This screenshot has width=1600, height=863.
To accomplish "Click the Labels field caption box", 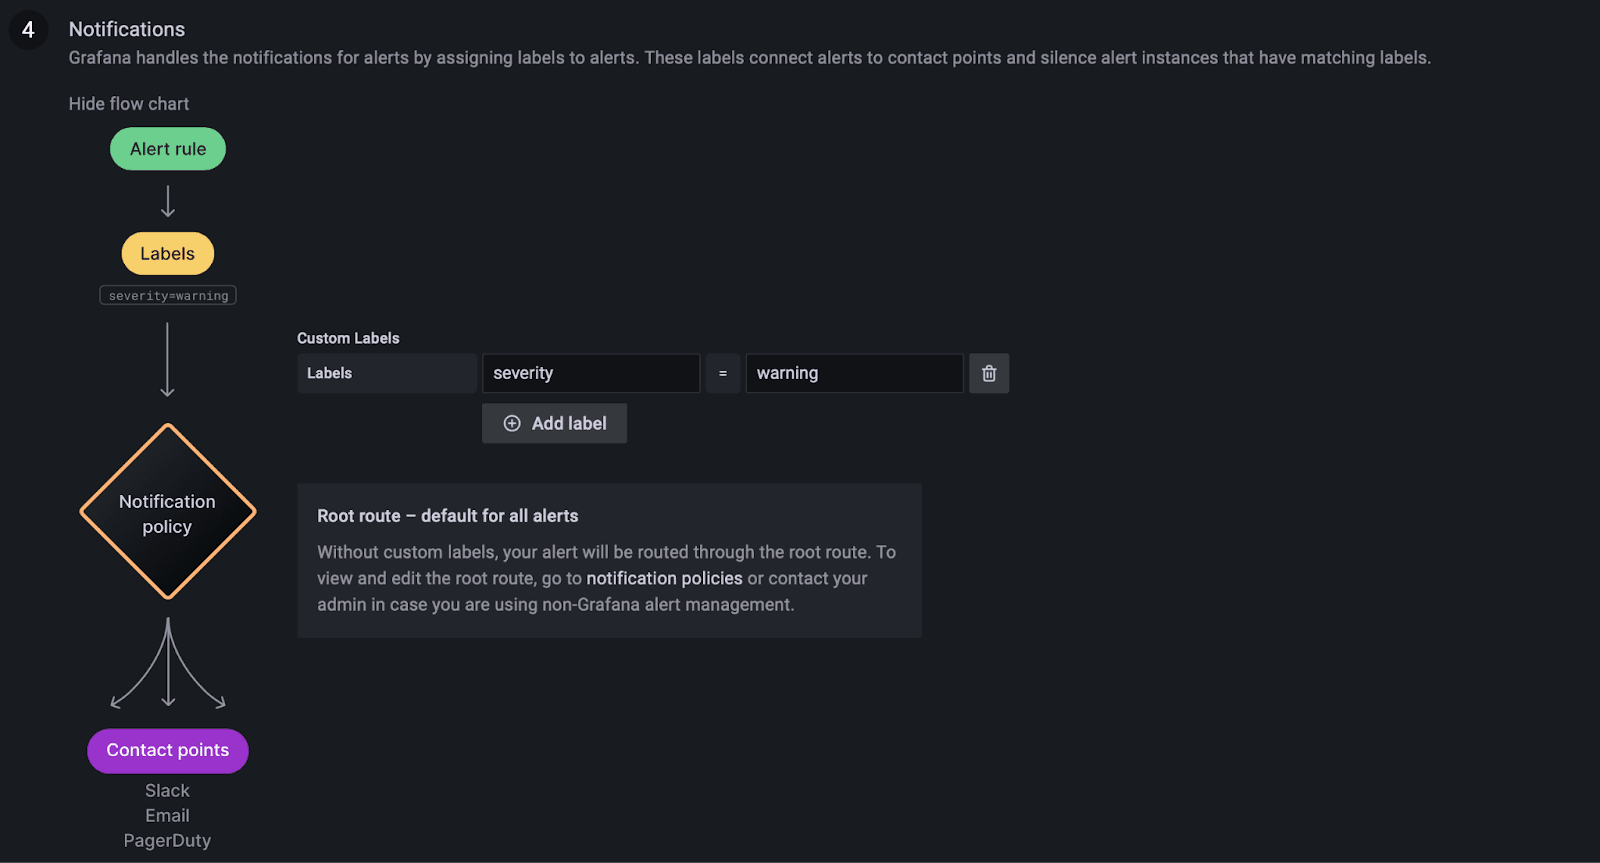I will click(x=386, y=373).
